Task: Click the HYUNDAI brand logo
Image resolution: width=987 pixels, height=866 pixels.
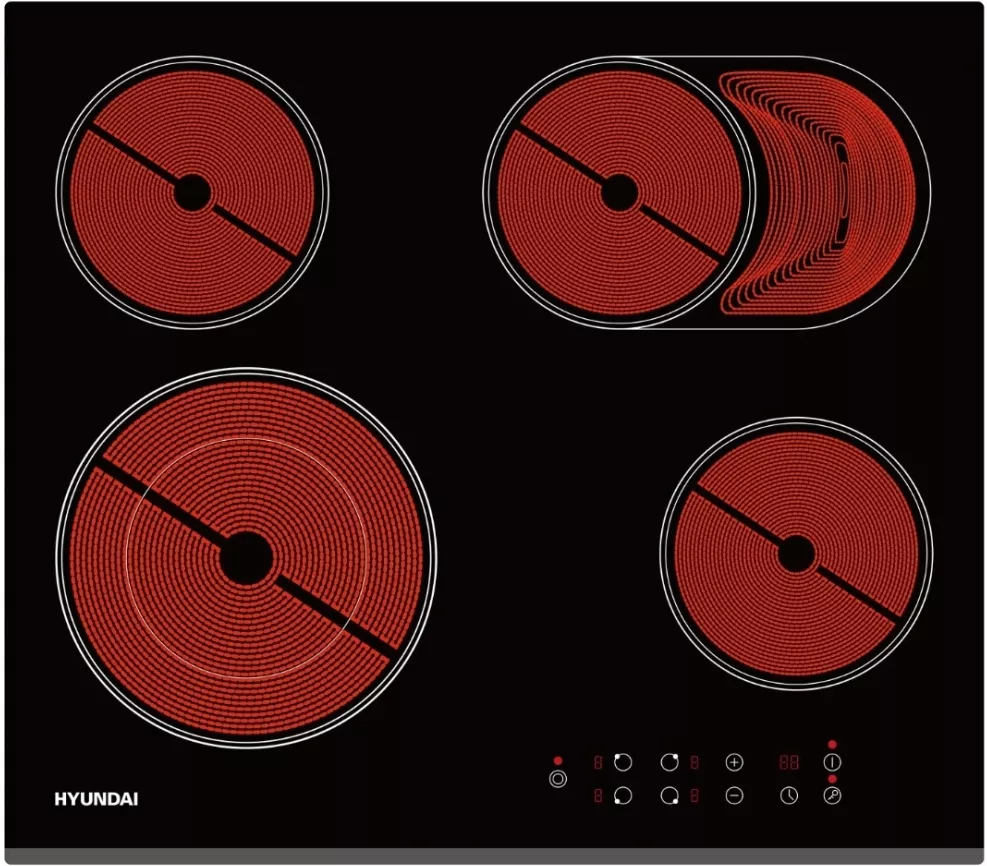Action: (x=96, y=799)
